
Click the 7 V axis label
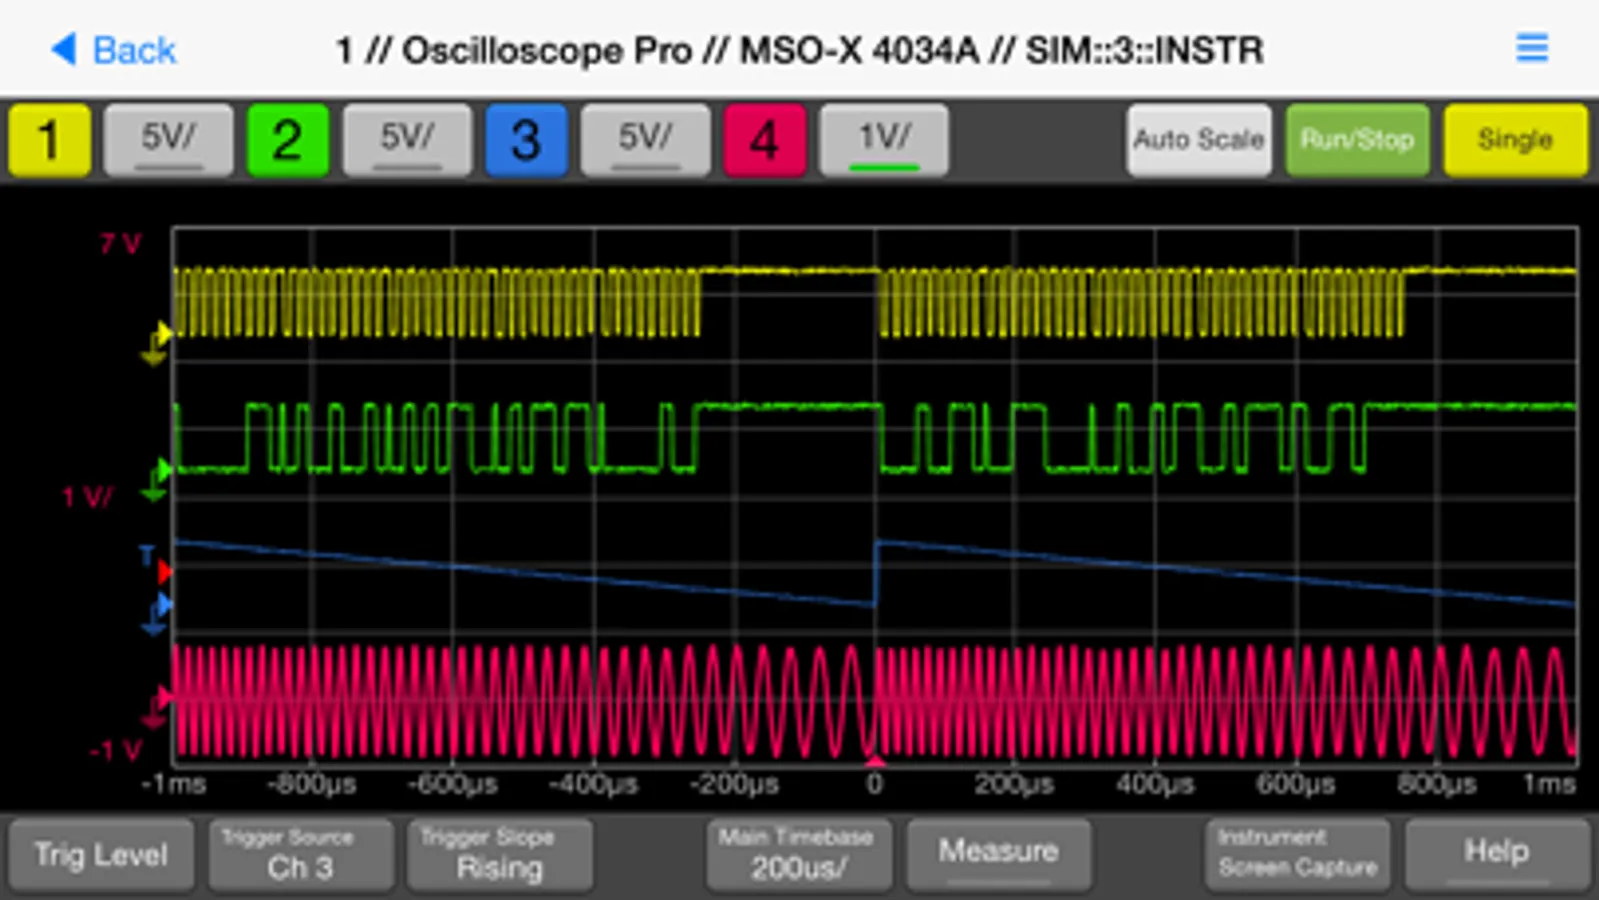tap(121, 243)
